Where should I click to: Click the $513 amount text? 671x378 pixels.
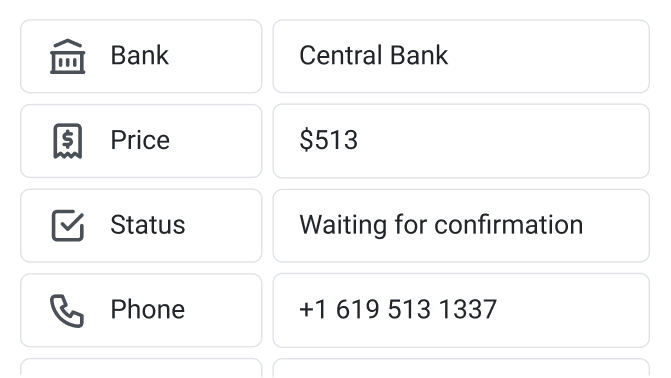(x=328, y=140)
